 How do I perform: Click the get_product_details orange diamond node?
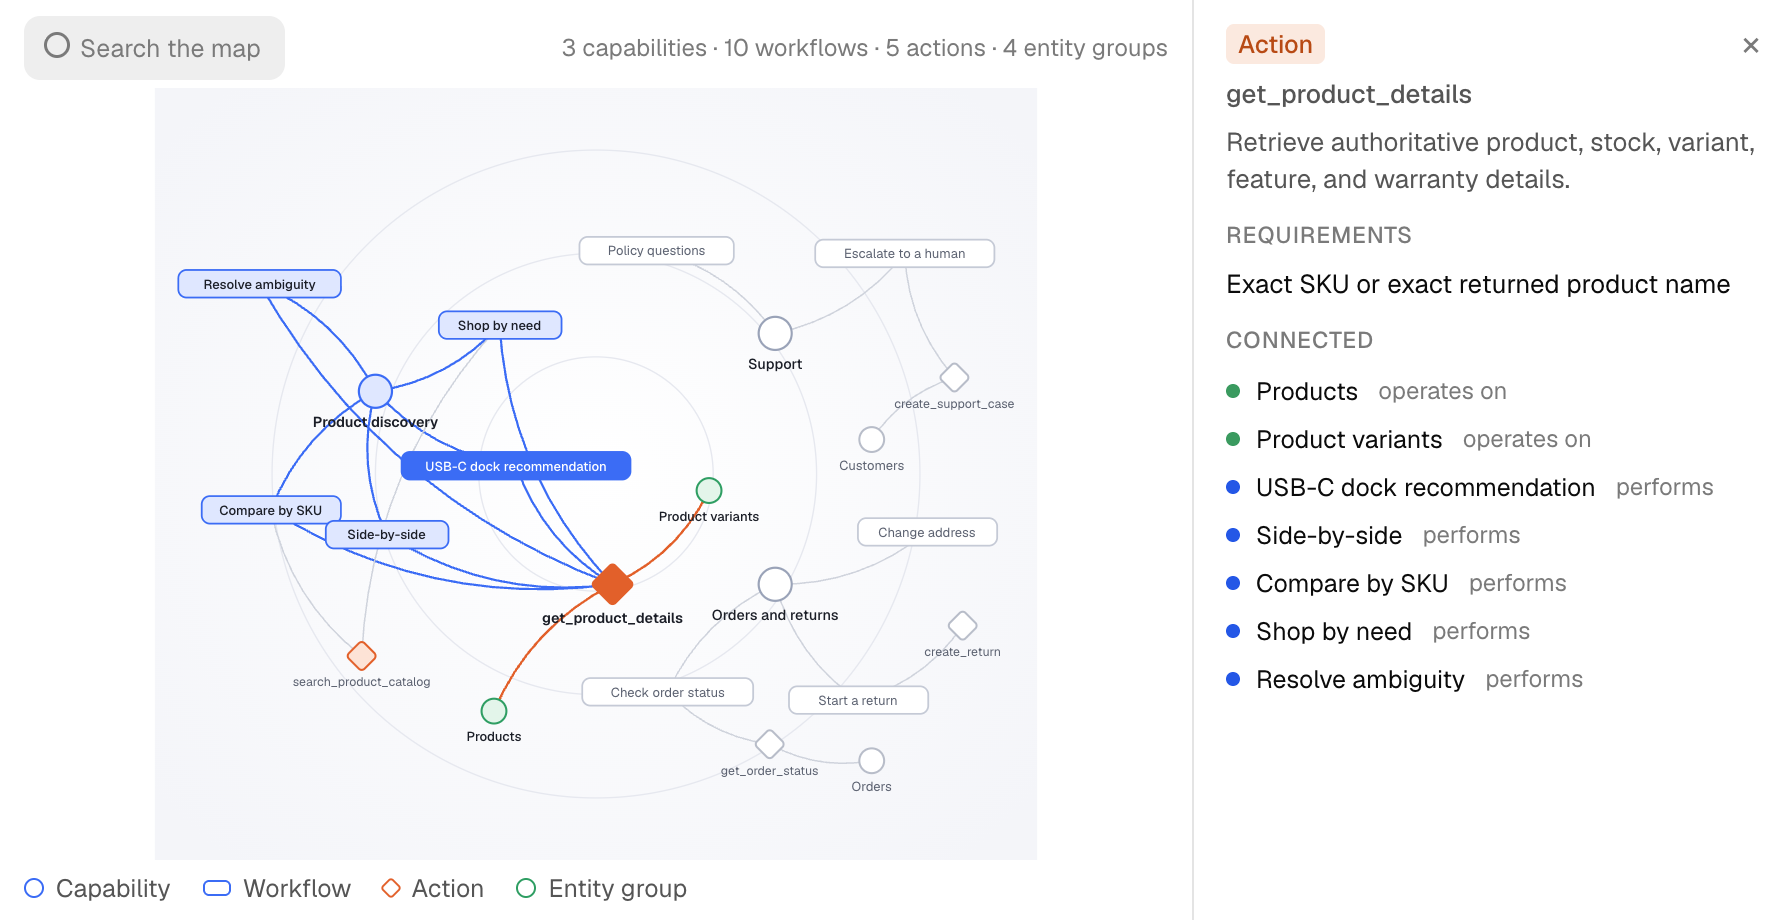pos(612,584)
